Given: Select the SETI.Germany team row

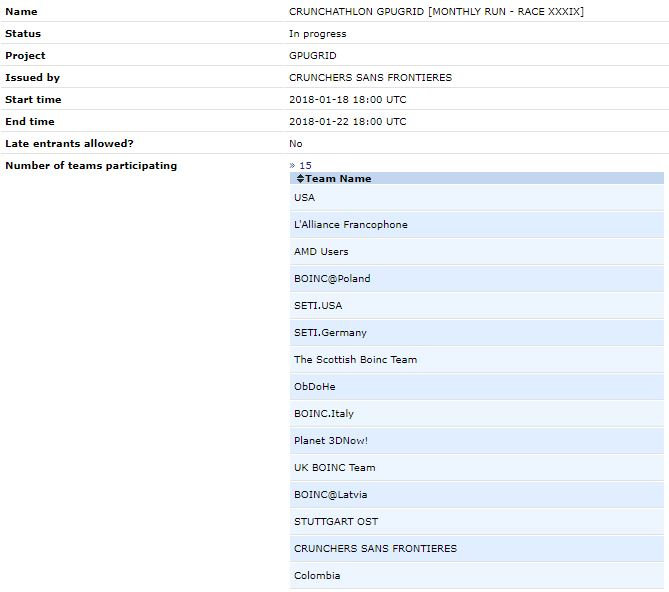Looking at the screenshot, I should click(x=477, y=333).
